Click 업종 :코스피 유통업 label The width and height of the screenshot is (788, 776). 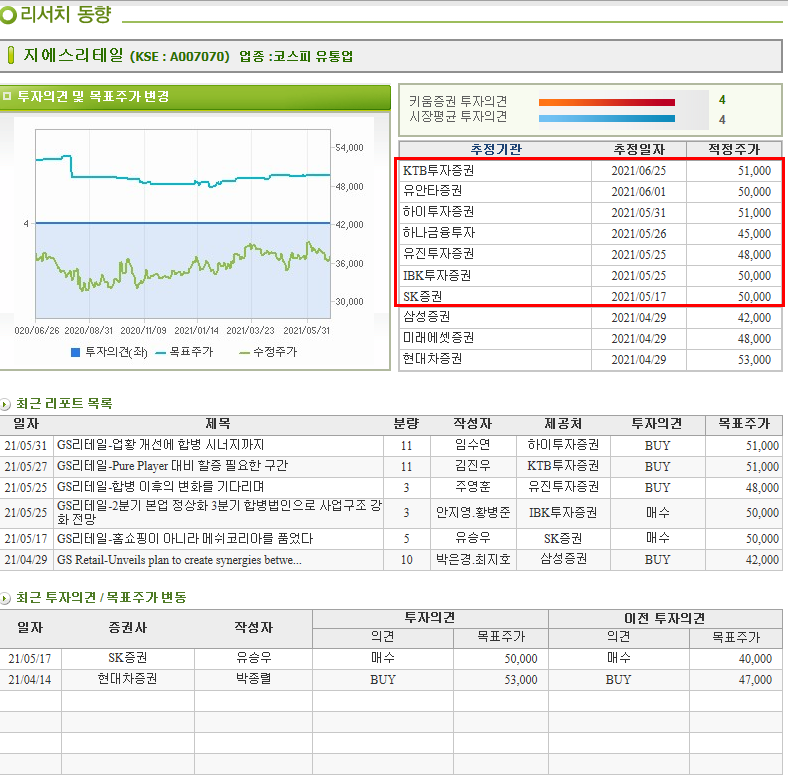[x=296, y=56]
